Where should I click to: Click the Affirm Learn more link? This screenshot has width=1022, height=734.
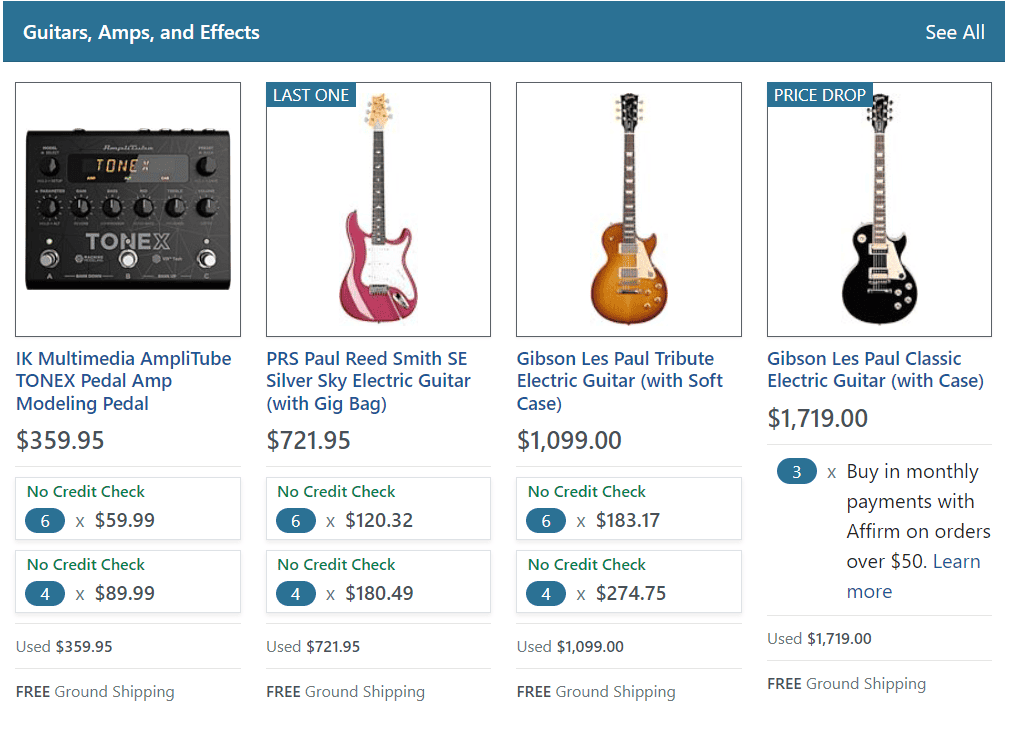(912, 577)
